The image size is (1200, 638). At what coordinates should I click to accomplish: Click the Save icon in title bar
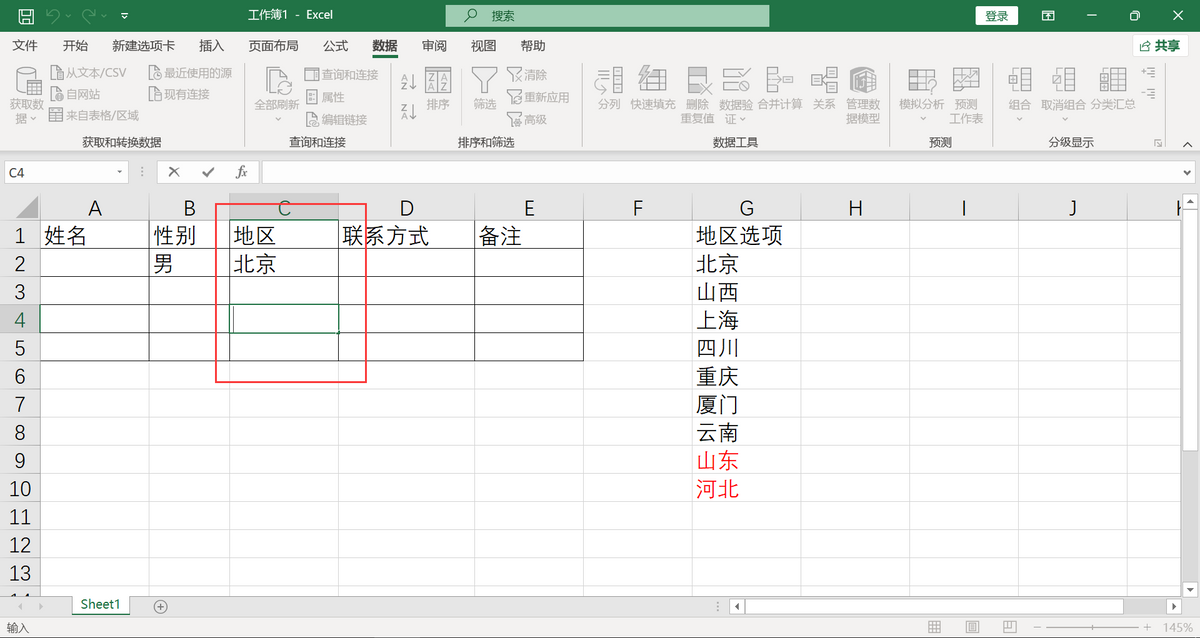click(26, 16)
